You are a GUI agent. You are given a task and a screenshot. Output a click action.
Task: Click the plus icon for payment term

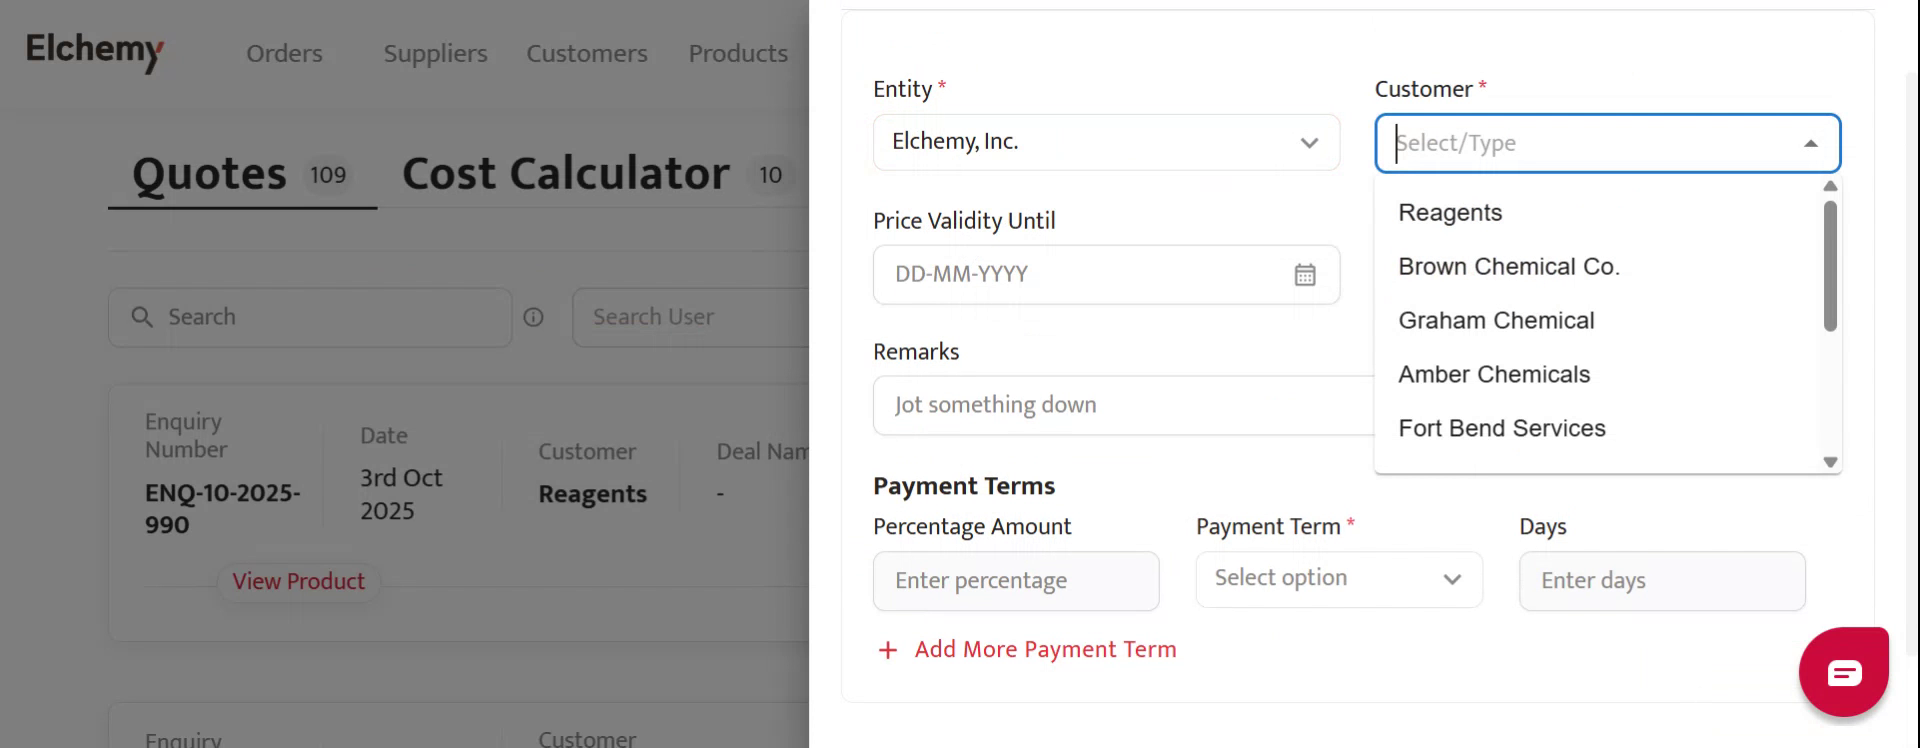pyautogui.click(x=887, y=651)
